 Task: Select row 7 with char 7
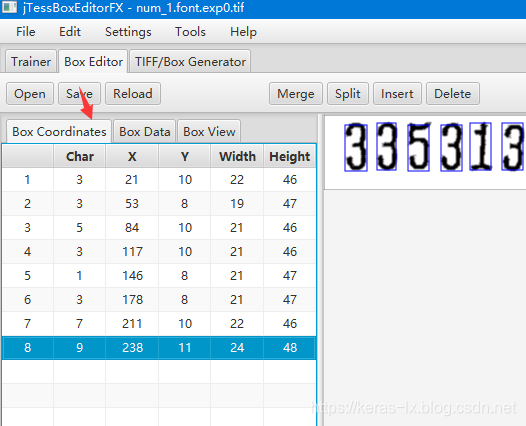[x=159, y=324]
